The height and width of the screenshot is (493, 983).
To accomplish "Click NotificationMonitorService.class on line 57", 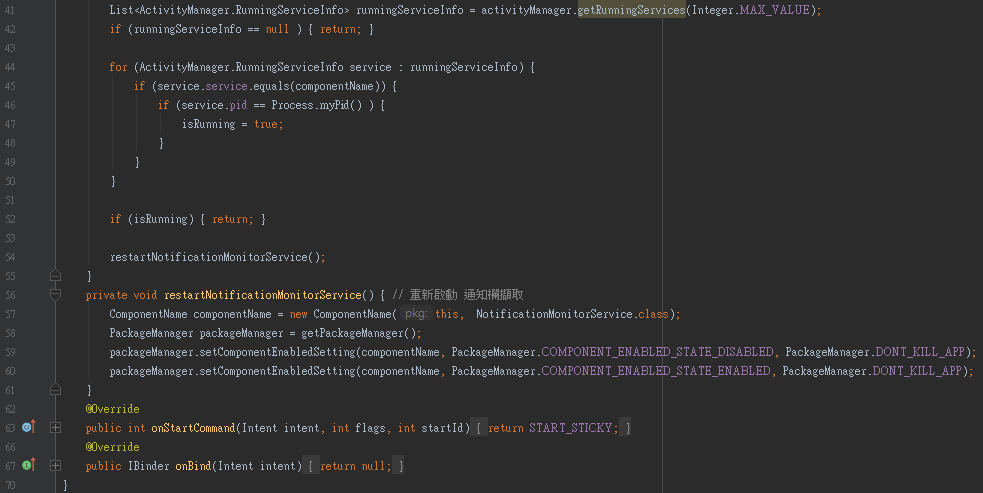I will coord(572,314).
